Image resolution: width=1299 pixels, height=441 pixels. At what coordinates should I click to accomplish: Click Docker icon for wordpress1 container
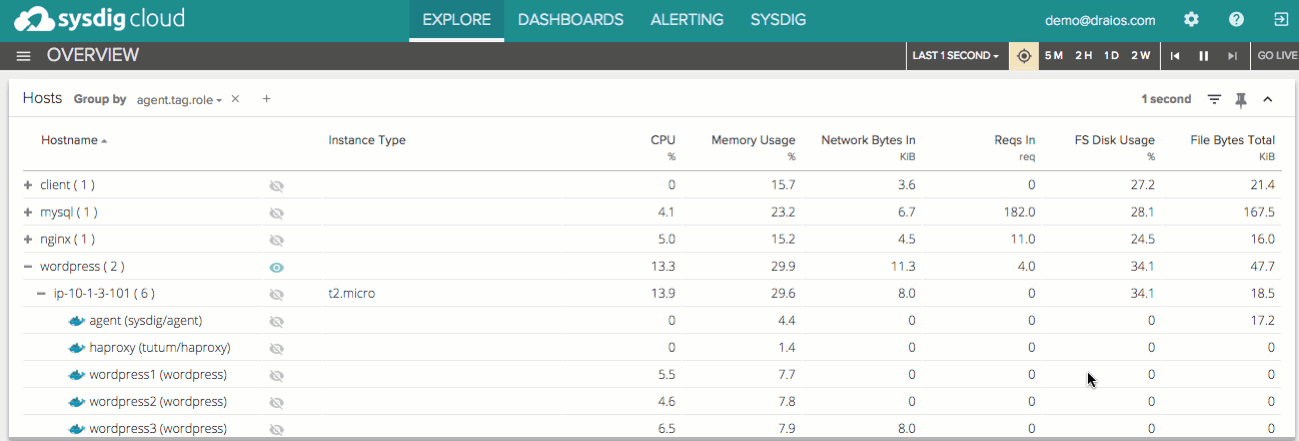pyautogui.click(x=76, y=375)
